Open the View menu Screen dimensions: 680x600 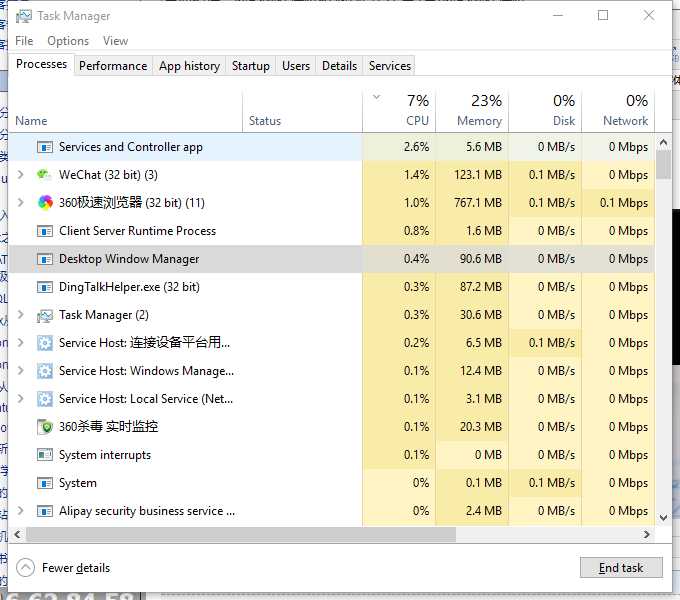(x=115, y=41)
